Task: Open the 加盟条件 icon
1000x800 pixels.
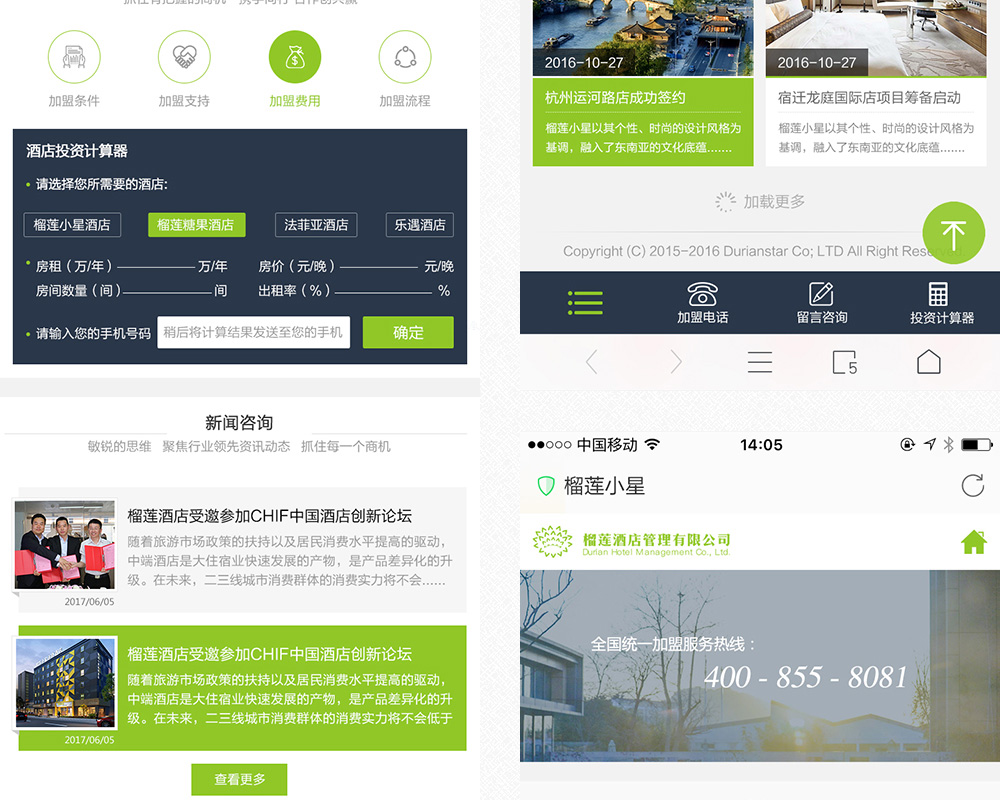Action: 74,57
